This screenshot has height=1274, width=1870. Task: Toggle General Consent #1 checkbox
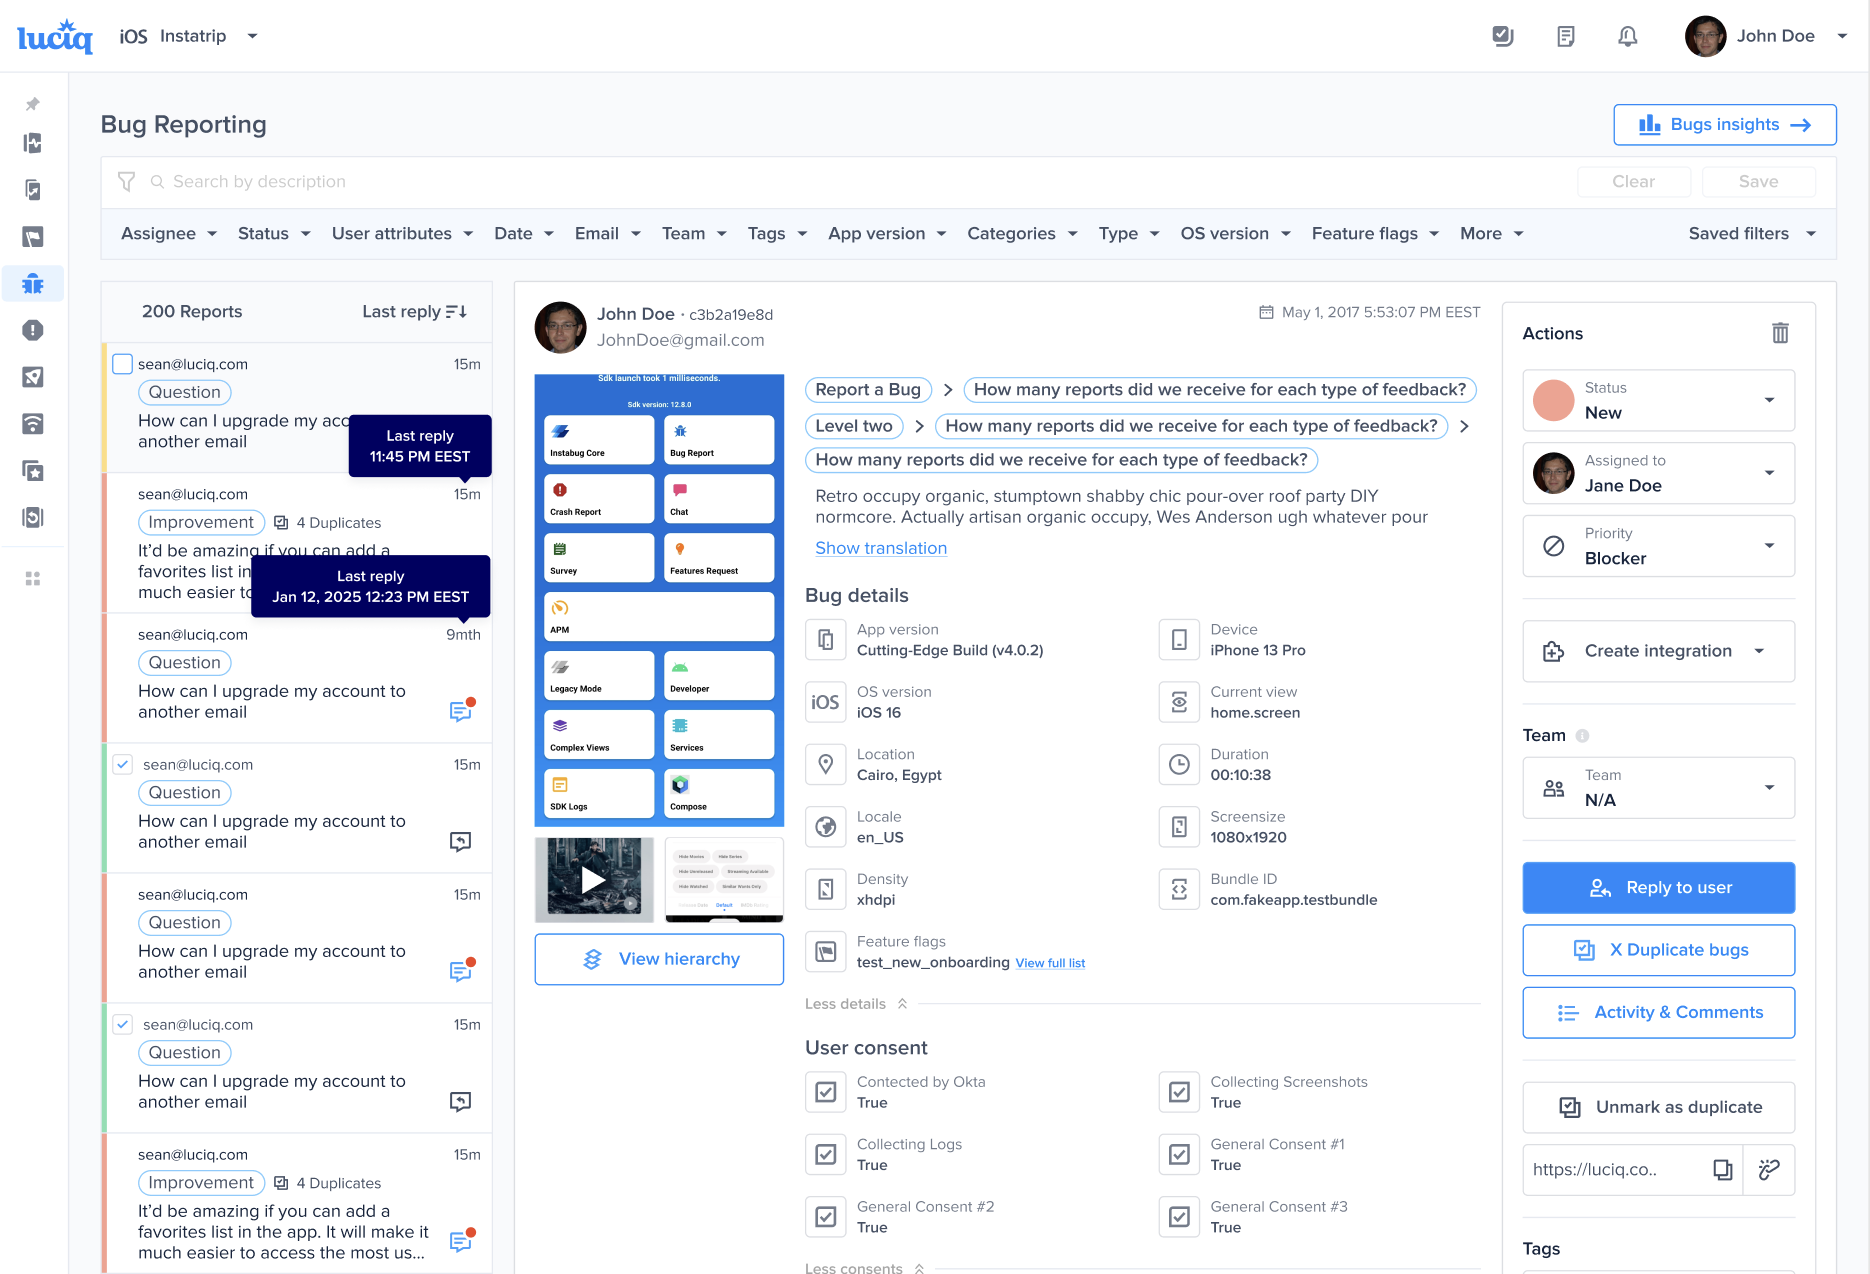[x=1179, y=1155]
